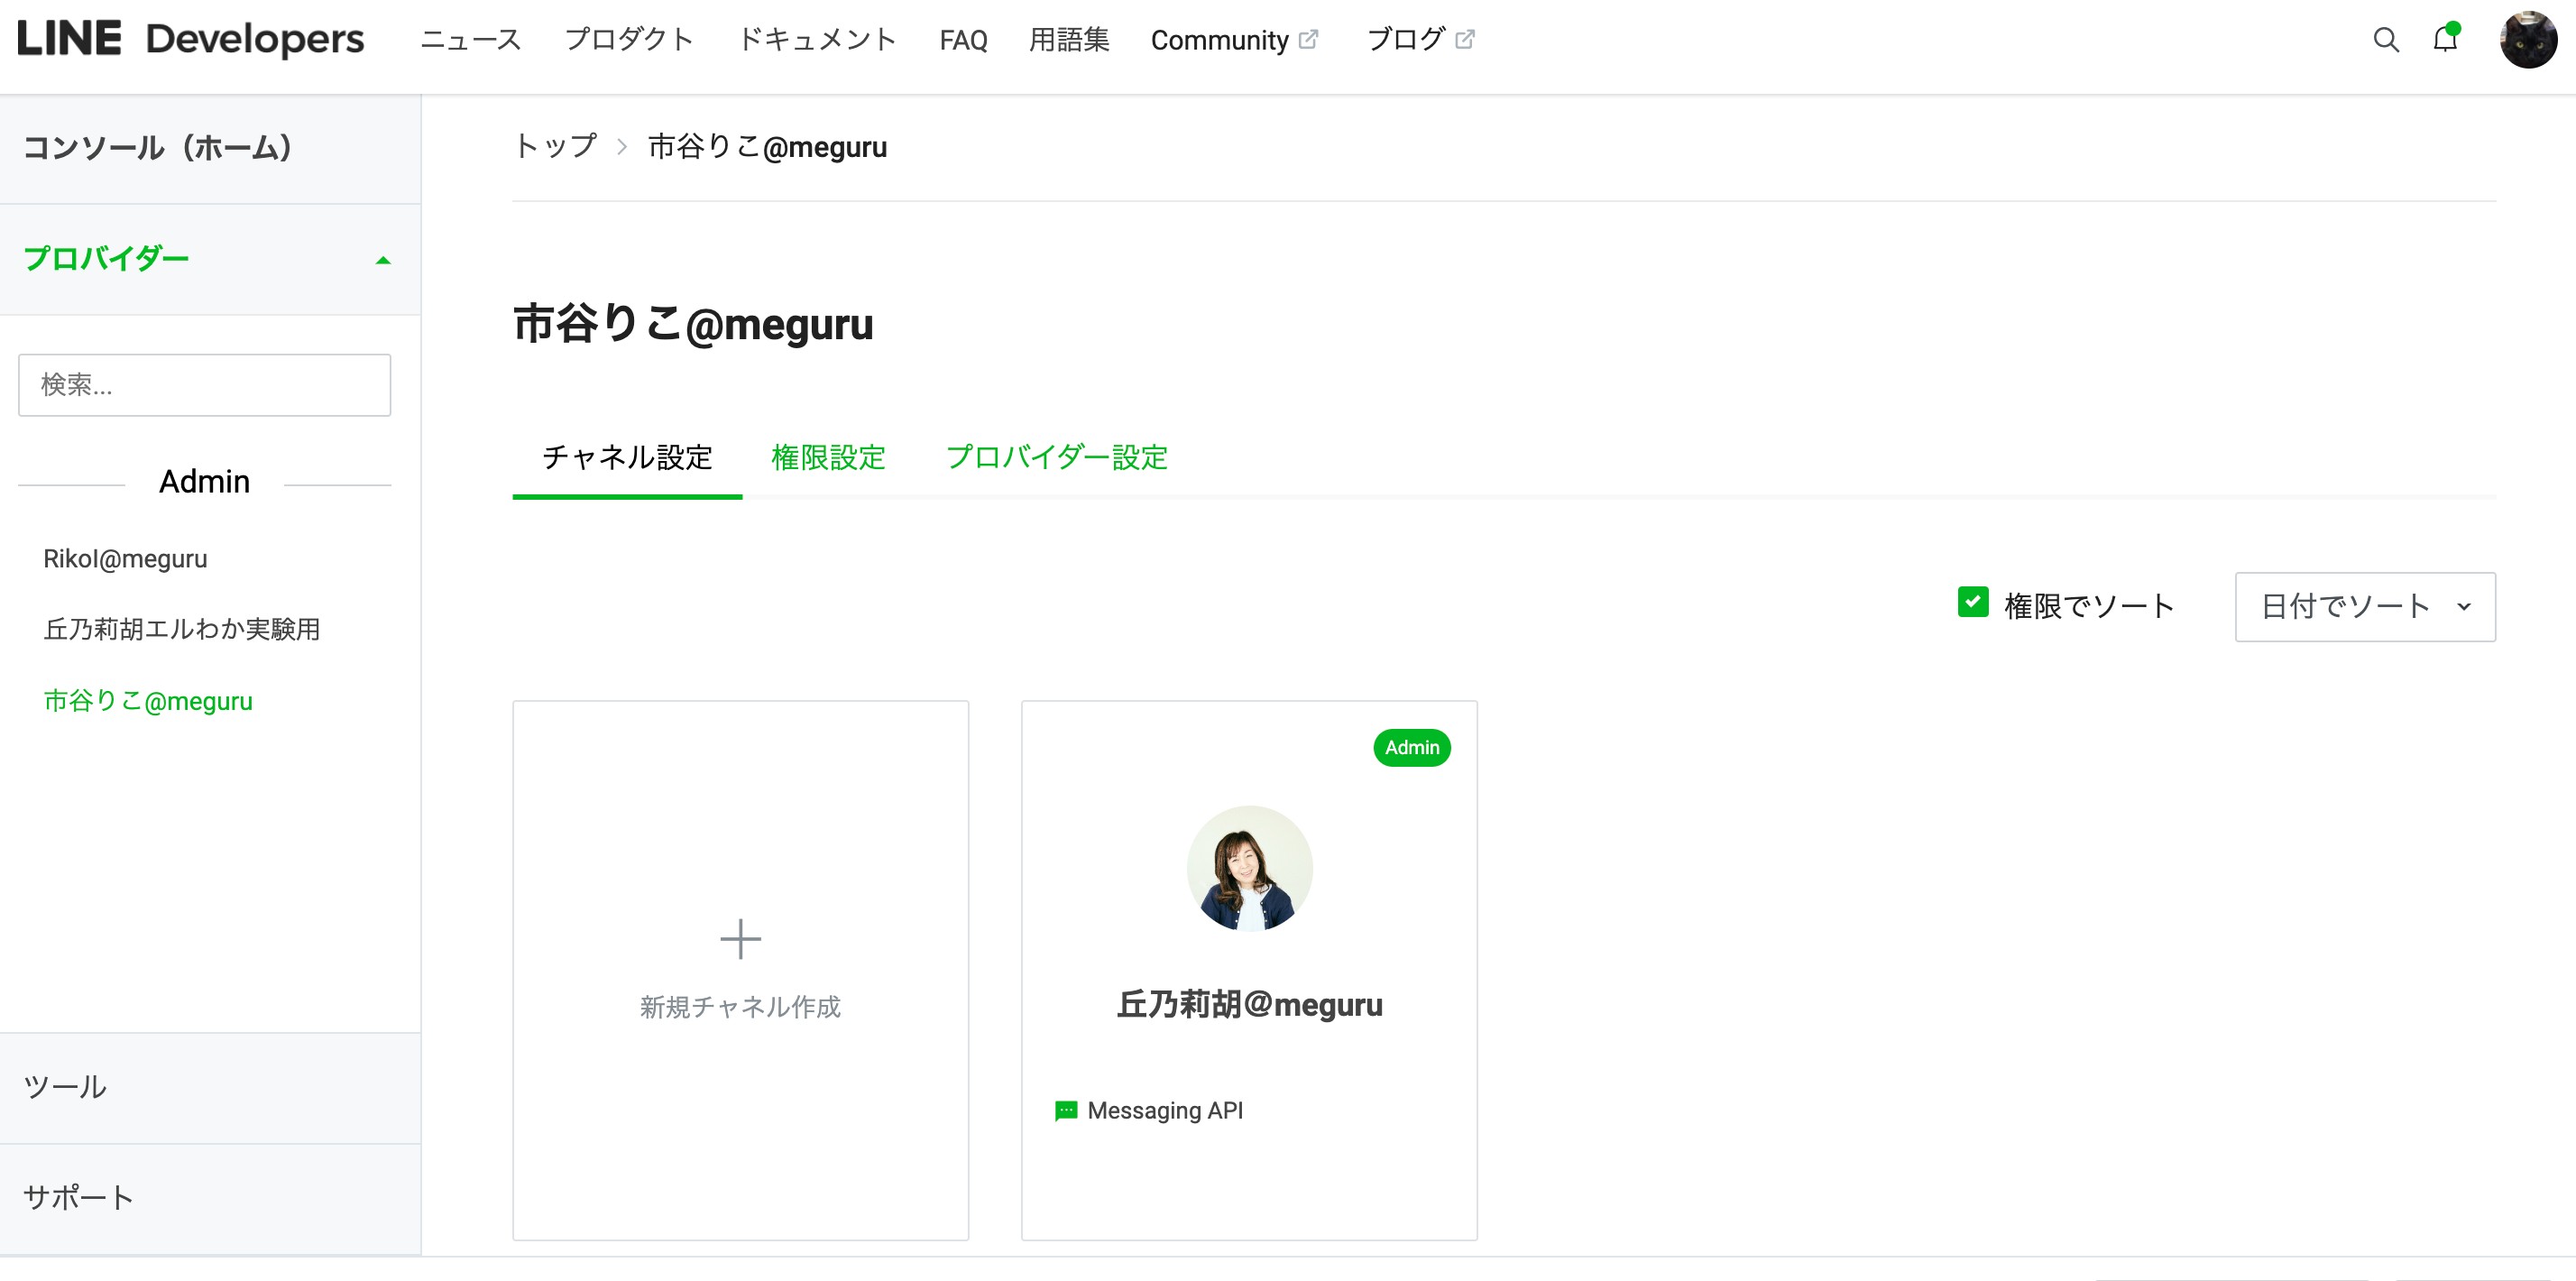Click the plus icon for new channel
Image resolution: width=2576 pixels, height=1281 pixels.
coord(740,939)
